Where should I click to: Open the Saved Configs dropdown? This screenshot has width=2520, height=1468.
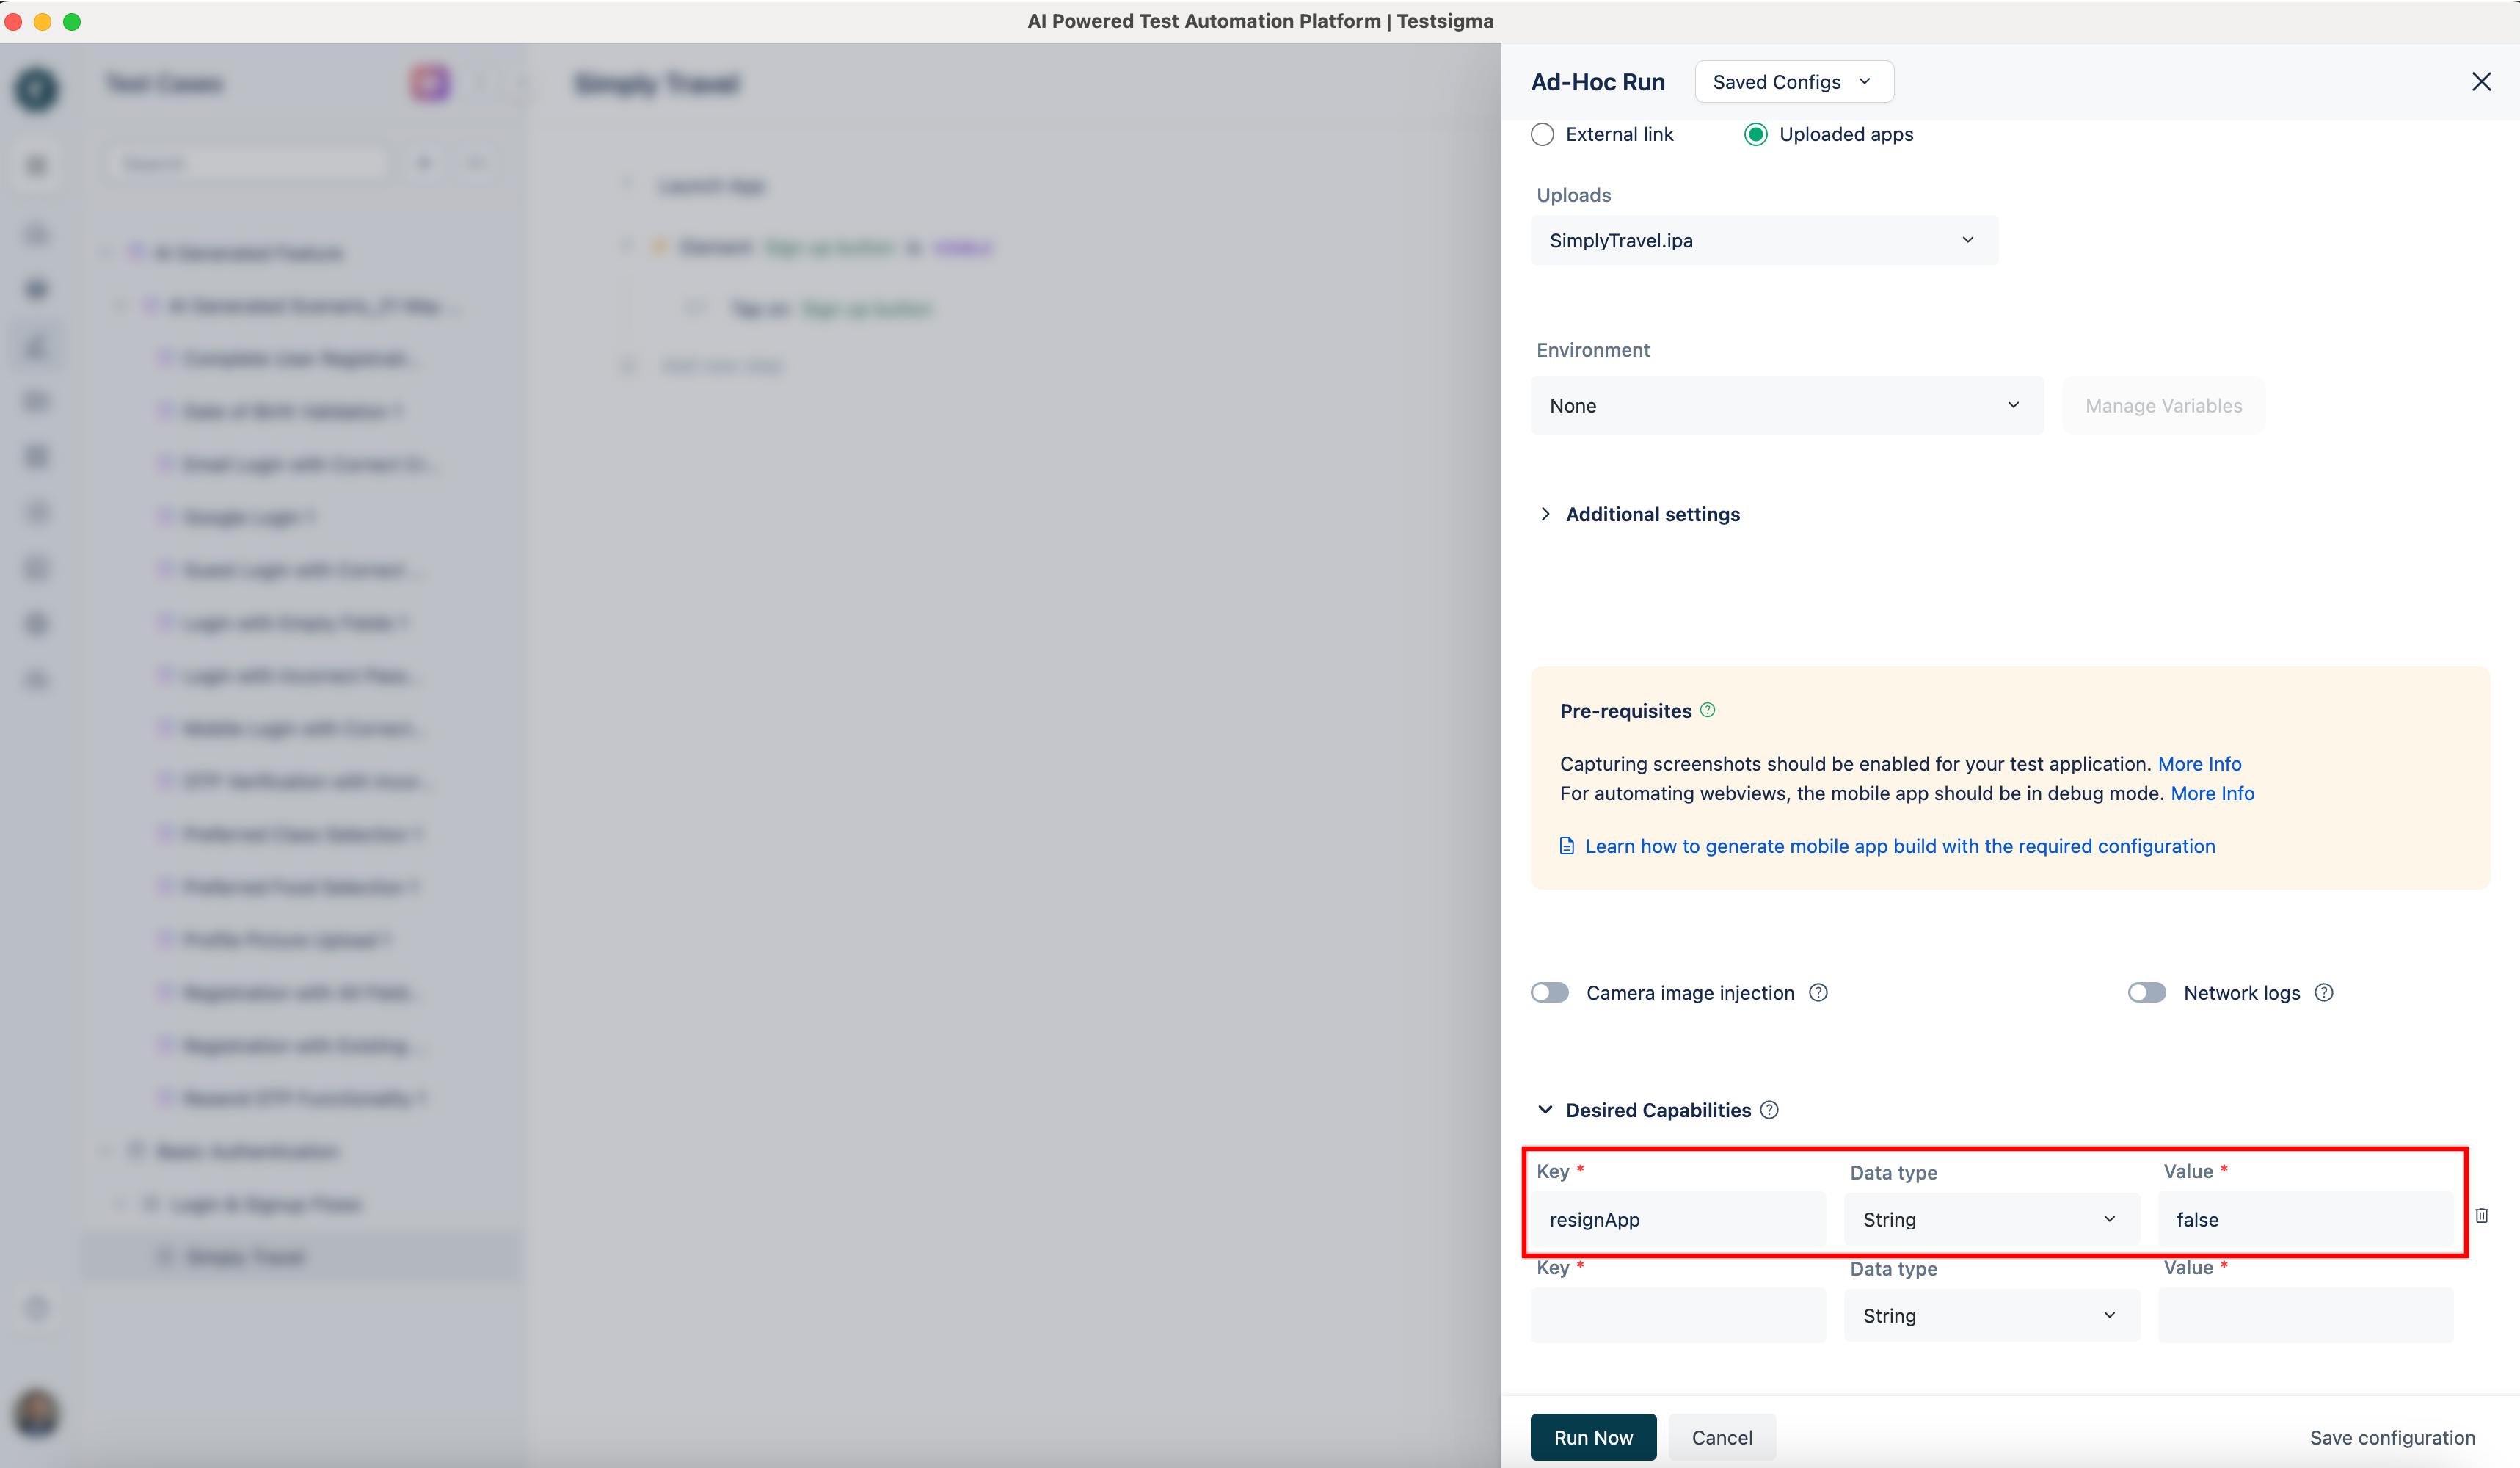(1794, 82)
